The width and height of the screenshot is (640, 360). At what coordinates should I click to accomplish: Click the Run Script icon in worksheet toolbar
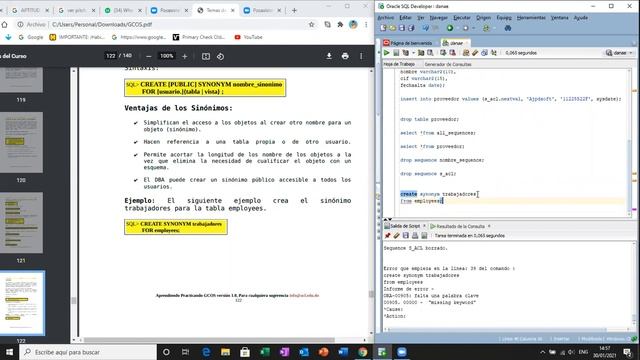tap(396, 53)
